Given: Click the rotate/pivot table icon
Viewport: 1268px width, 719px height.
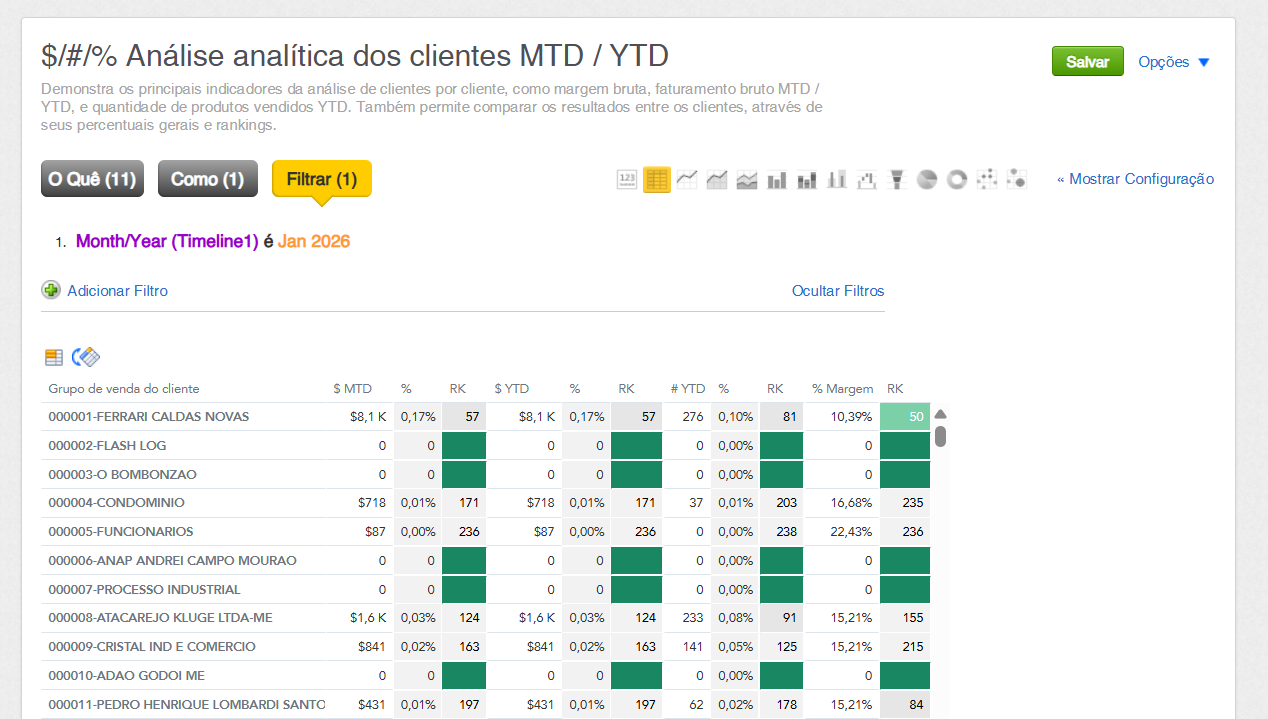Looking at the screenshot, I should pos(86,357).
